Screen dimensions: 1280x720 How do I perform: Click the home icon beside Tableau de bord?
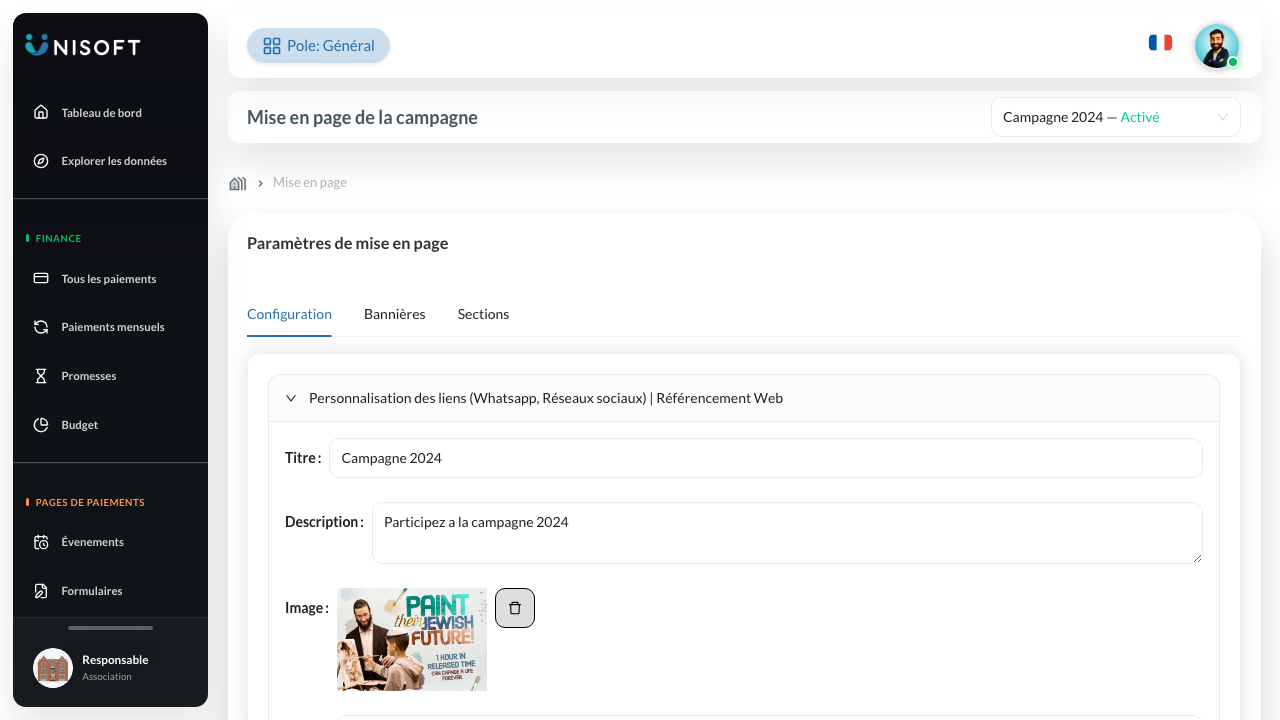pos(41,112)
